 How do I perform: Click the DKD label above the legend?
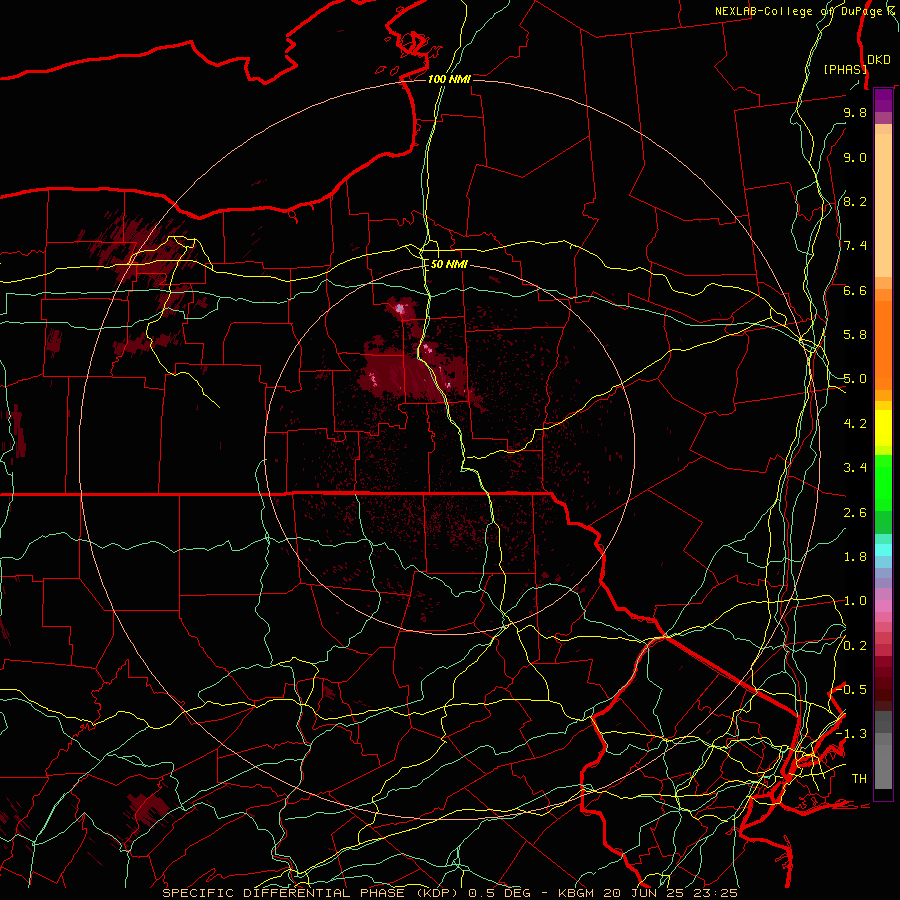pos(879,60)
